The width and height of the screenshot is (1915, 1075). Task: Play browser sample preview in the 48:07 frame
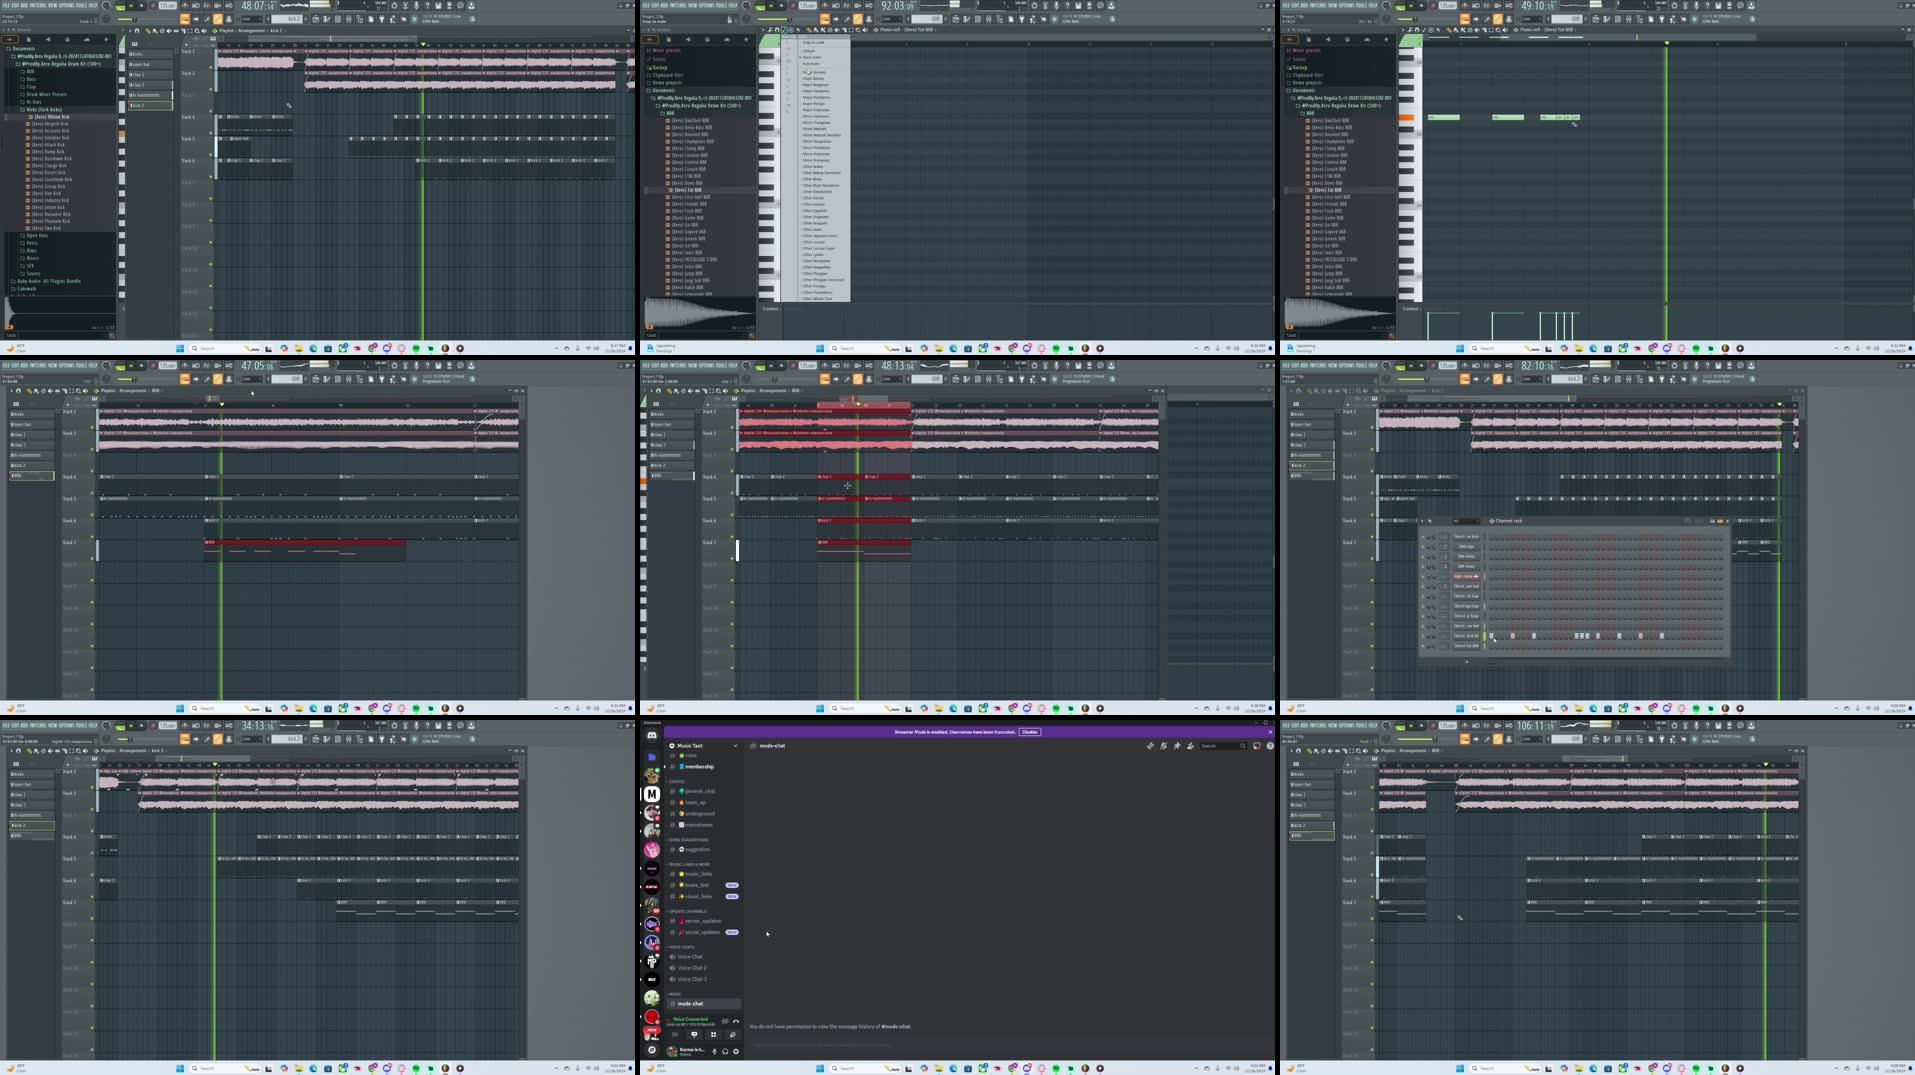click(10, 327)
